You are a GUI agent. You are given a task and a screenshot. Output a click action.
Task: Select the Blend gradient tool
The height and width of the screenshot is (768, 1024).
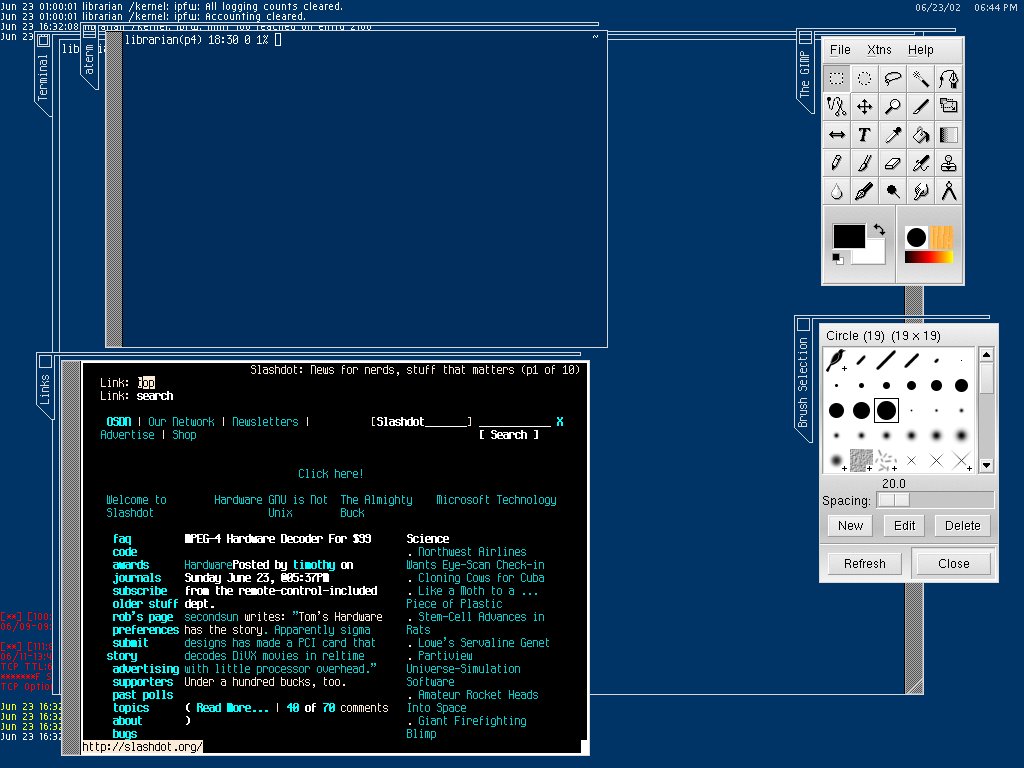click(x=949, y=135)
